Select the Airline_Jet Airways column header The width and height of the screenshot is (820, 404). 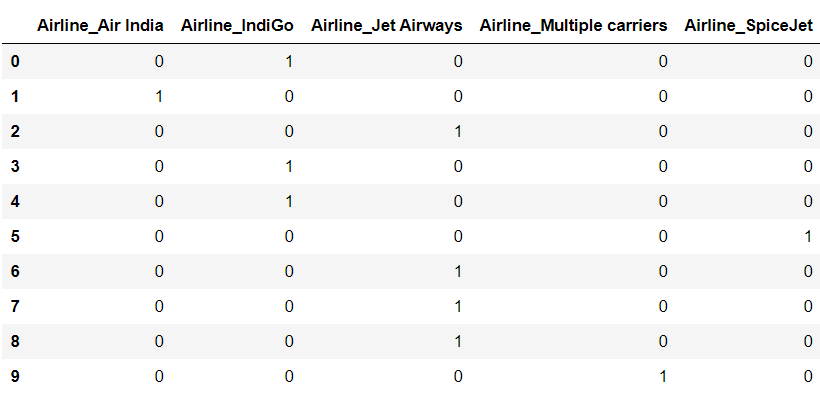386,26
